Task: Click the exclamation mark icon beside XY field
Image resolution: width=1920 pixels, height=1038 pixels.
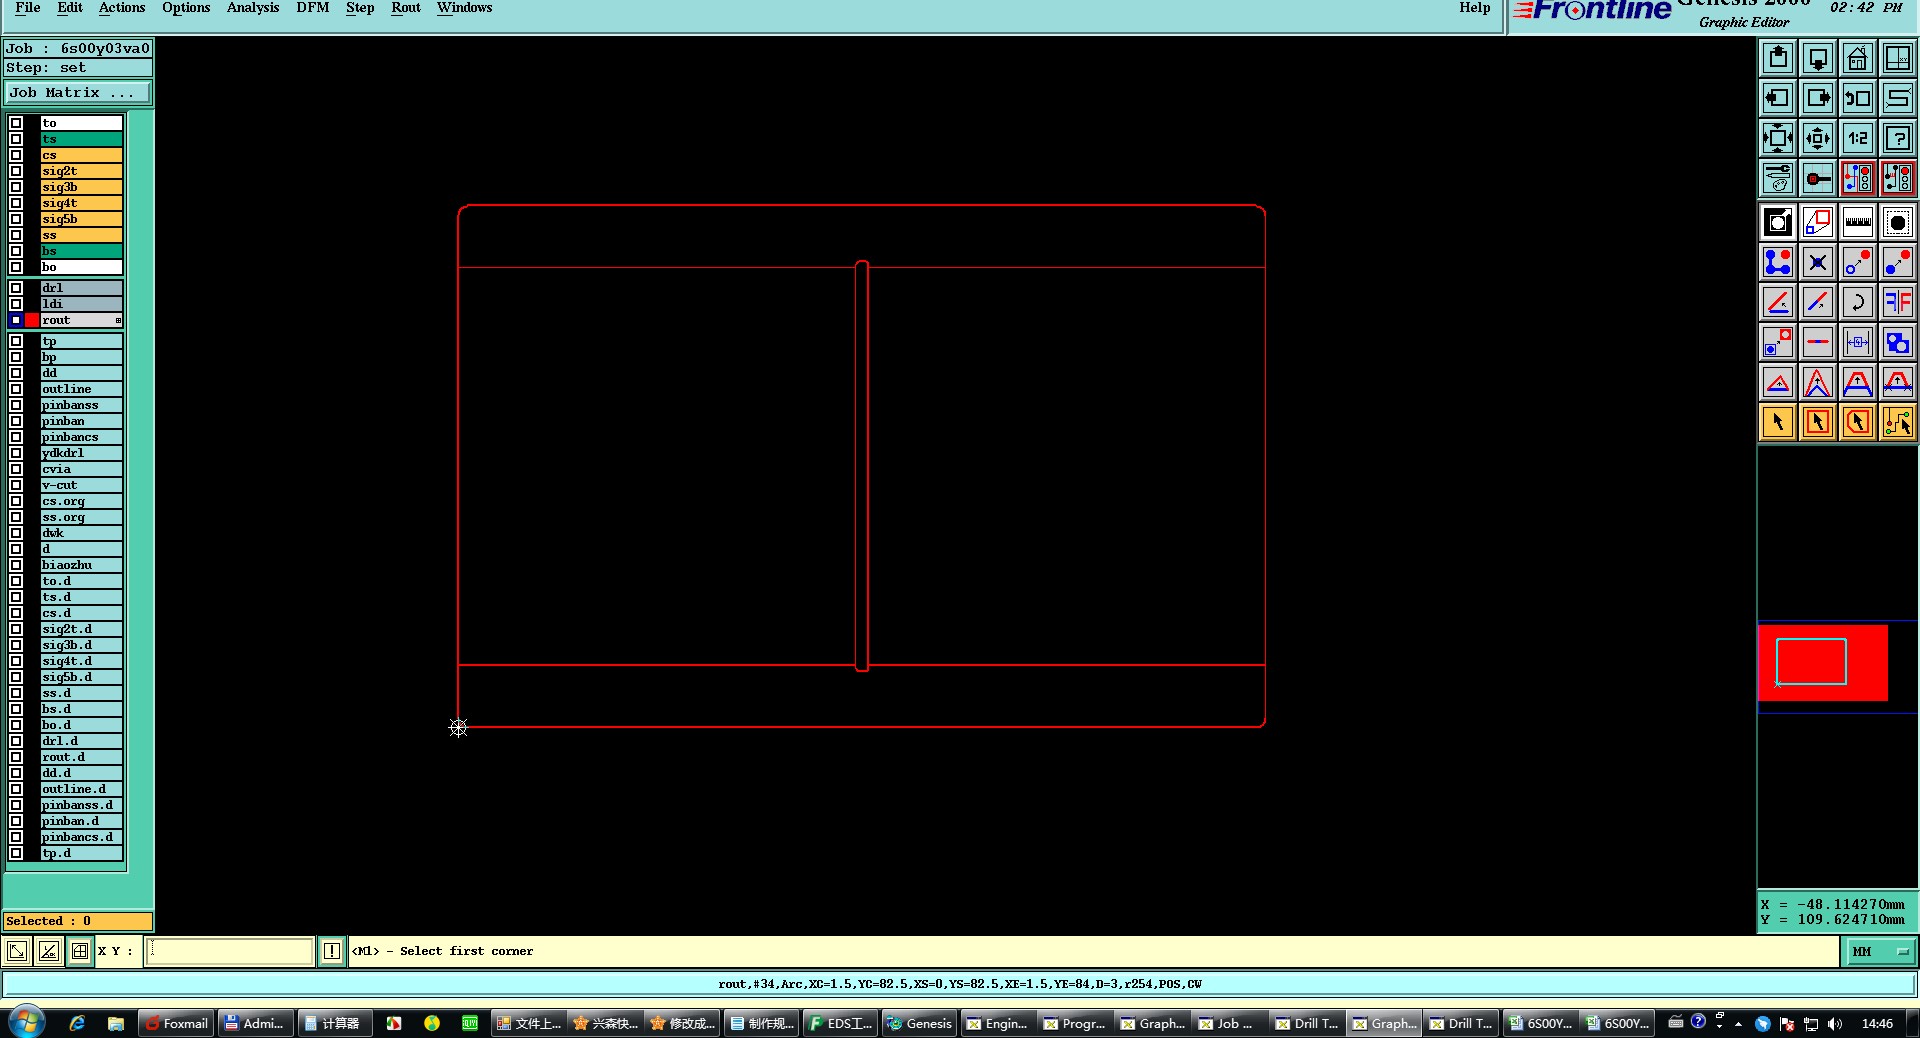Action: point(332,951)
